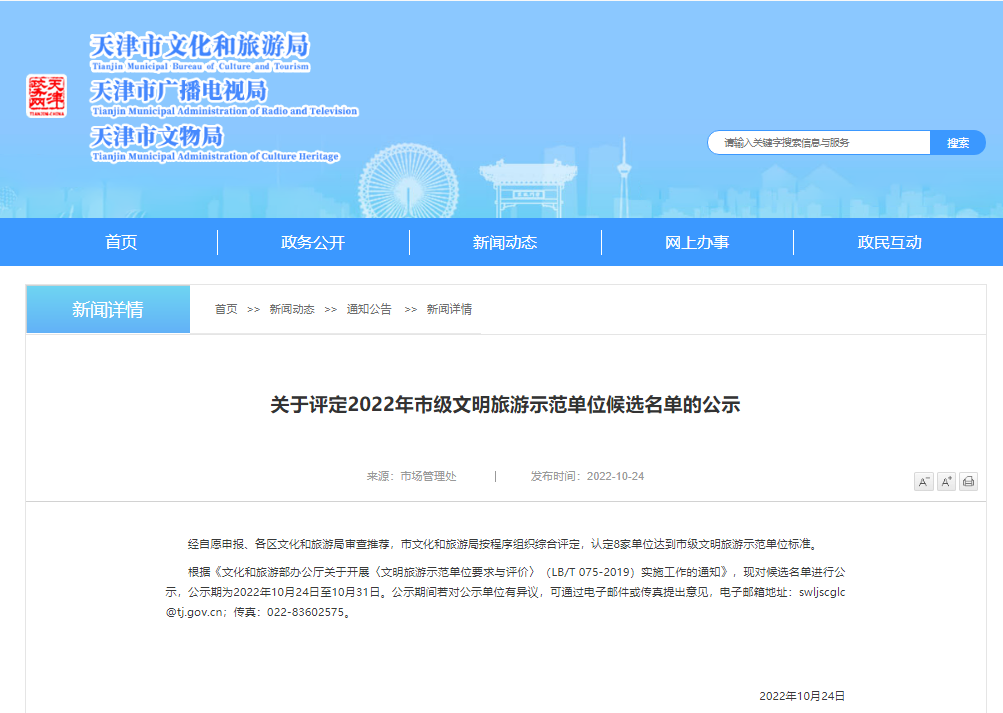Focus the keyword search input field
The width and height of the screenshot is (1003, 713).
pyautogui.click(x=820, y=143)
